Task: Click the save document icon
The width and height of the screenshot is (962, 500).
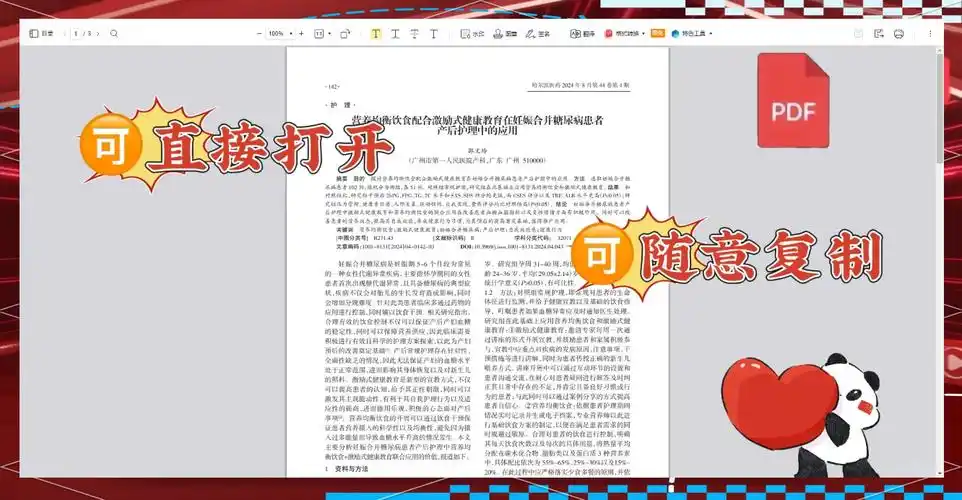Action: (858, 34)
